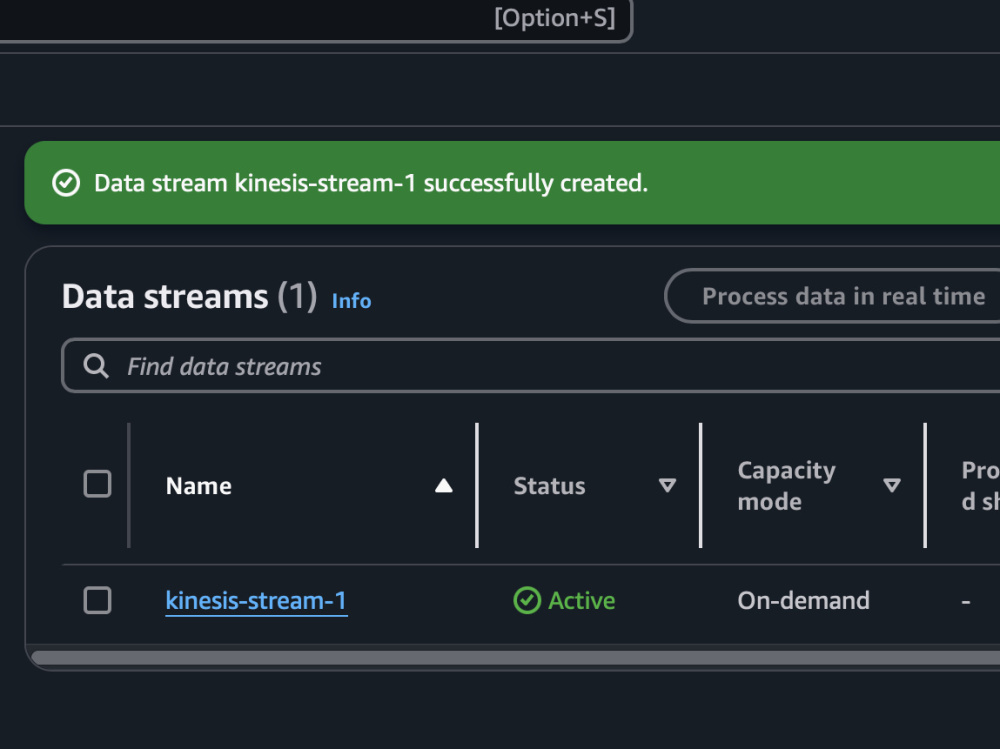Open the Status column sort arrow

667,486
